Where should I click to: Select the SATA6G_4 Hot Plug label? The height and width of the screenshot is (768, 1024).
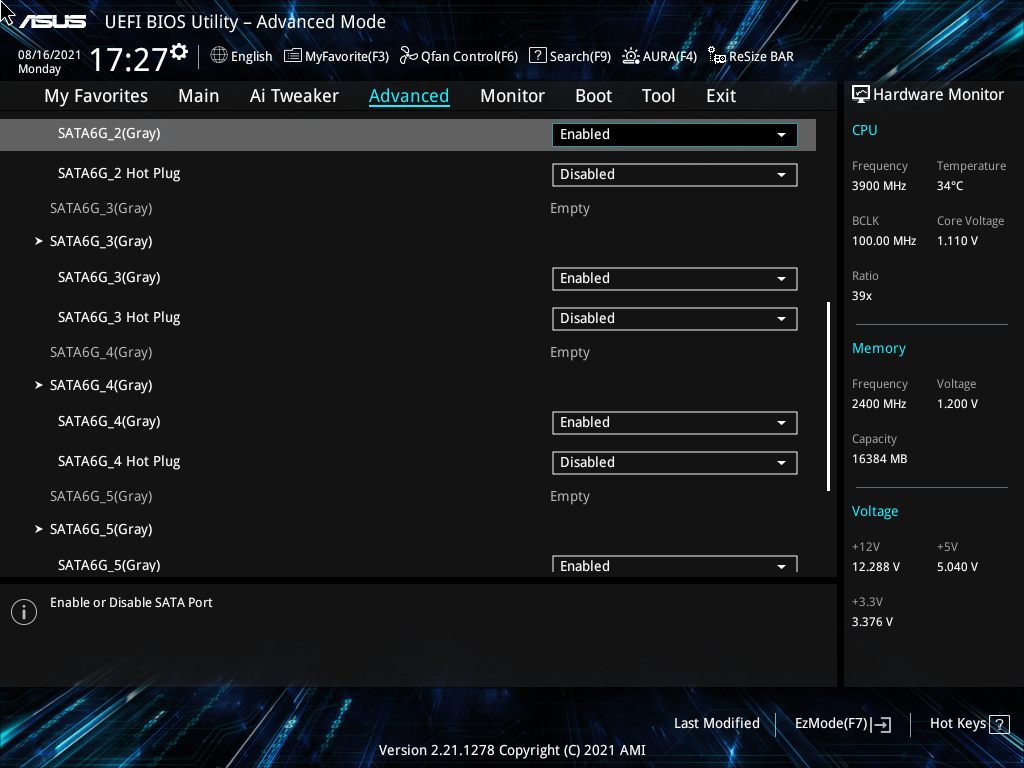(119, 462)
